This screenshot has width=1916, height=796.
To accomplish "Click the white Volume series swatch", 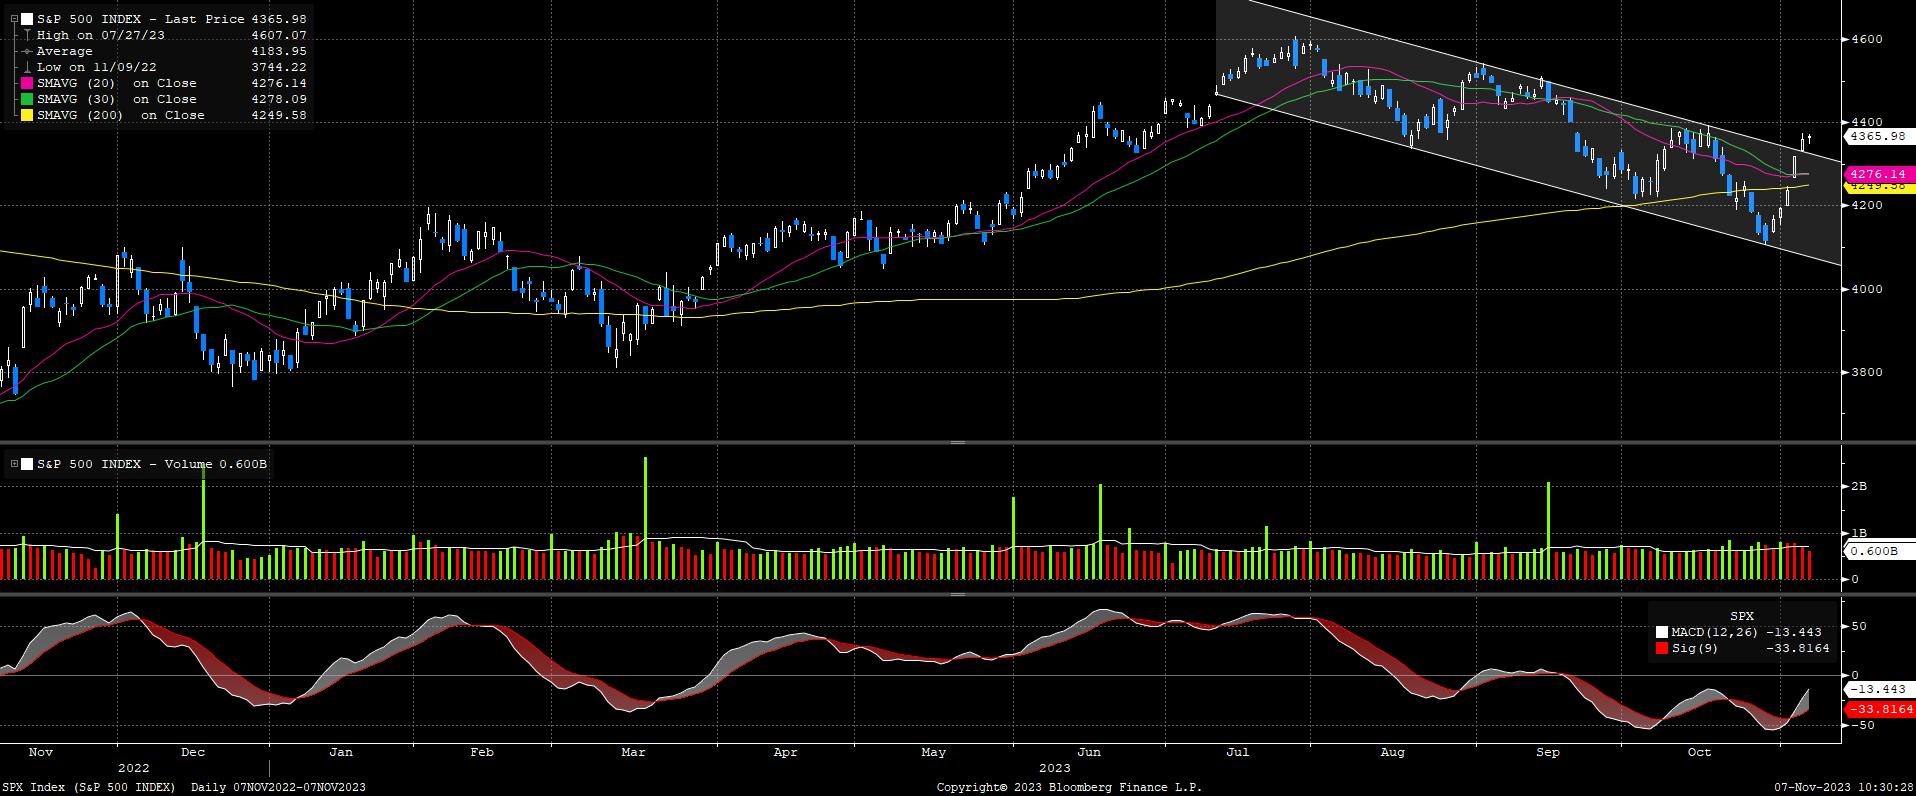I will [27, 464].
